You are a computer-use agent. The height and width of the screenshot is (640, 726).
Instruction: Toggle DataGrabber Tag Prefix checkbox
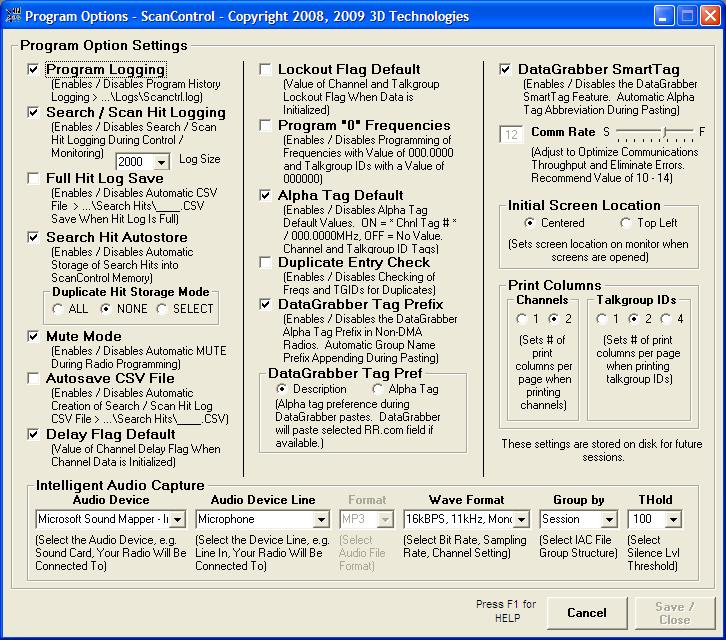(265, 304)
